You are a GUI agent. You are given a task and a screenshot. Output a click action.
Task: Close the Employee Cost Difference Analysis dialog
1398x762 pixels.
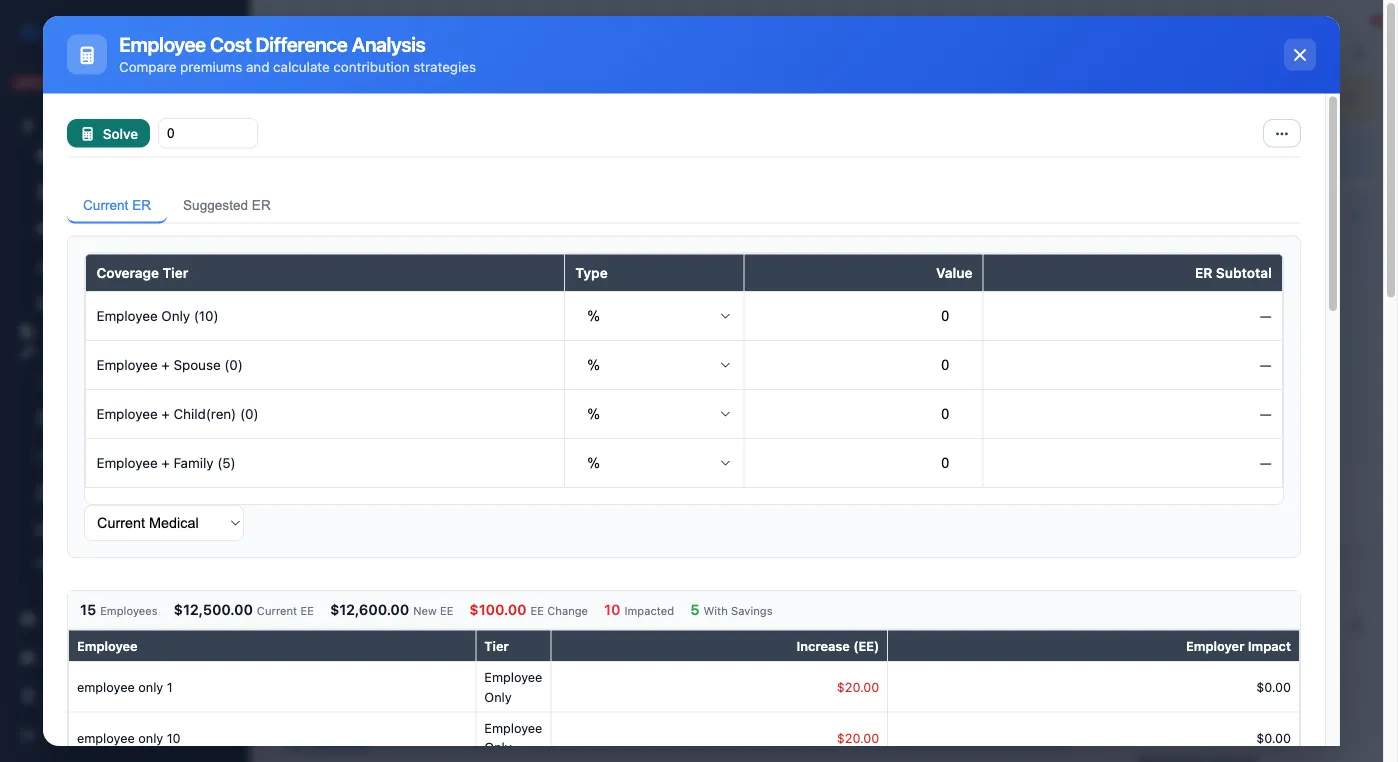coord(1299,55)
